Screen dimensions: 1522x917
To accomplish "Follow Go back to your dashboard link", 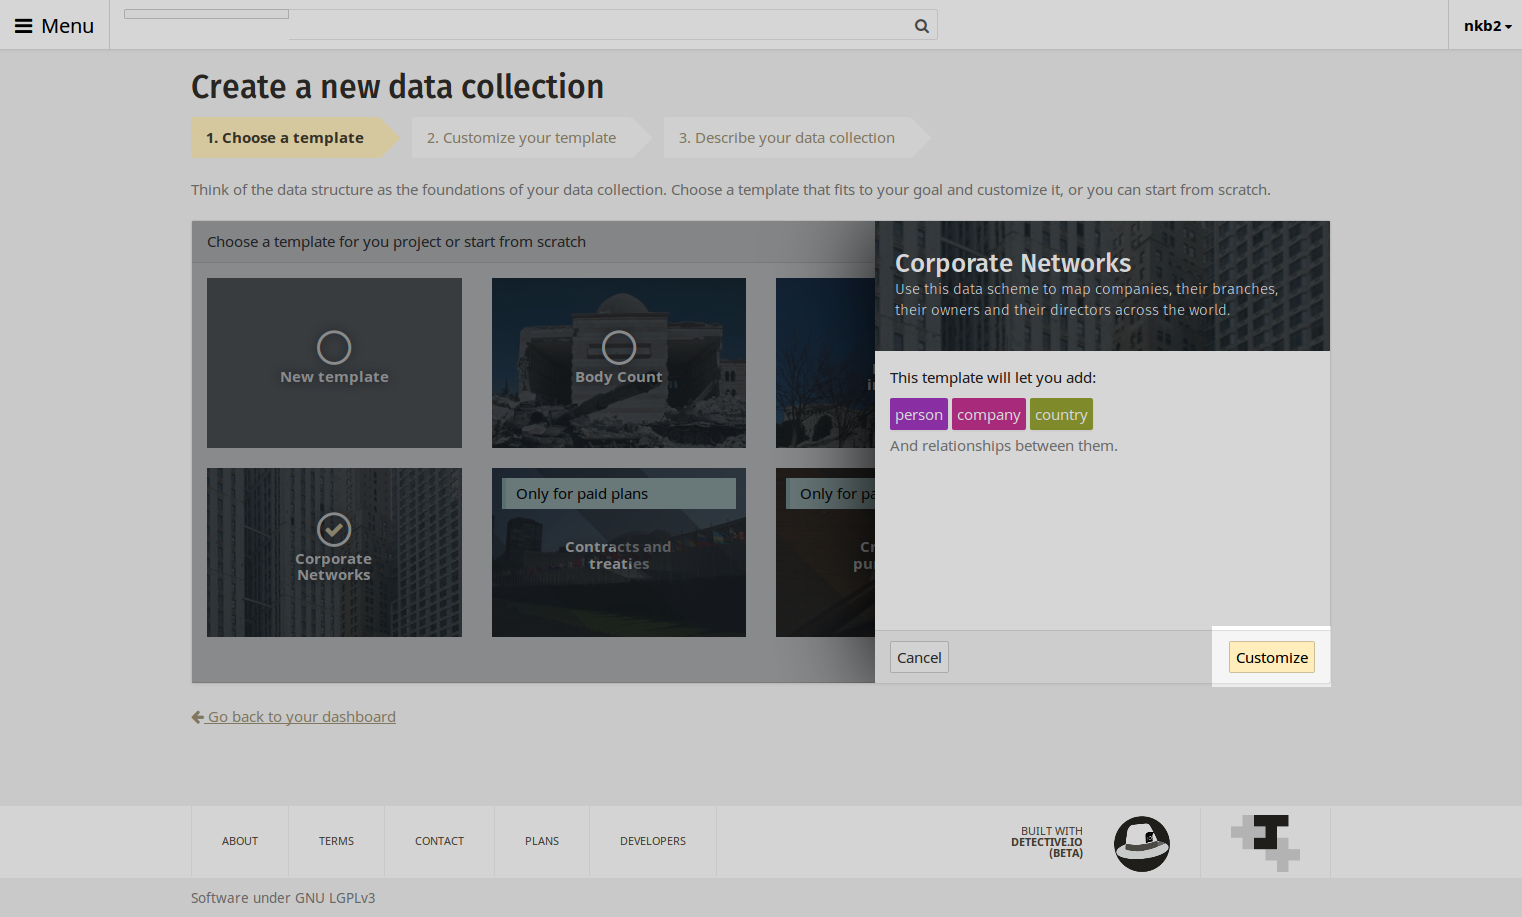I will coord(302,717).
